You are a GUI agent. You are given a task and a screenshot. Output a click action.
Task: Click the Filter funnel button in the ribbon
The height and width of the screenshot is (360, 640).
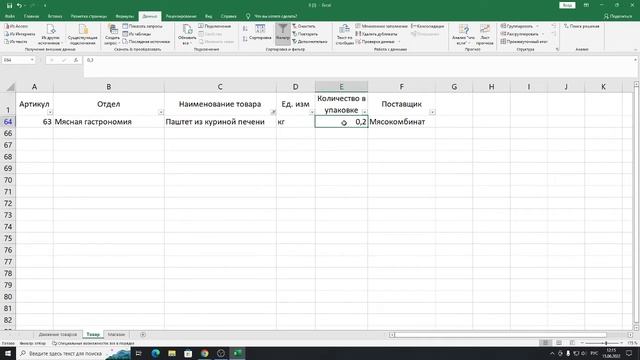point(282,33)
